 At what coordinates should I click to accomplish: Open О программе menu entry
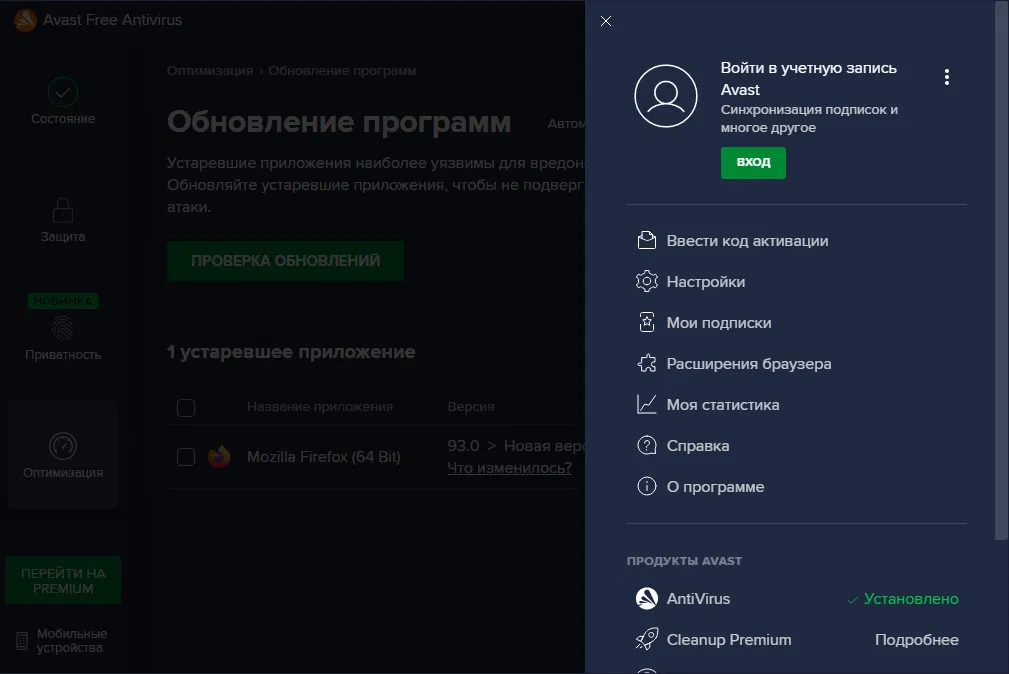point(715,487)
